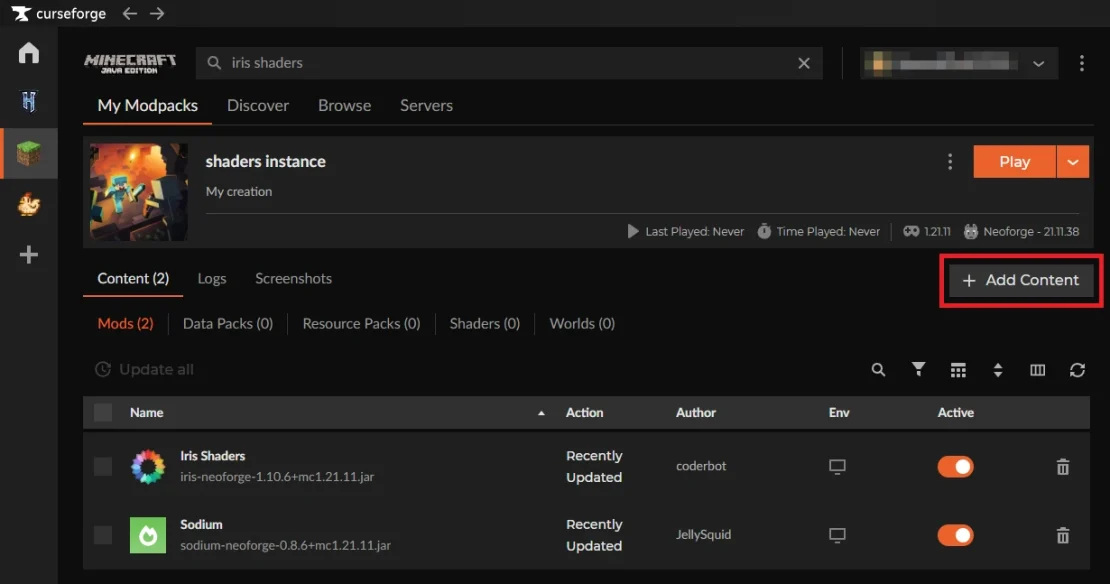Select the Minecraft grass block sidebar icon
Screen dimensions: 1110x584
pyautogui.click(x=29, y=153)
